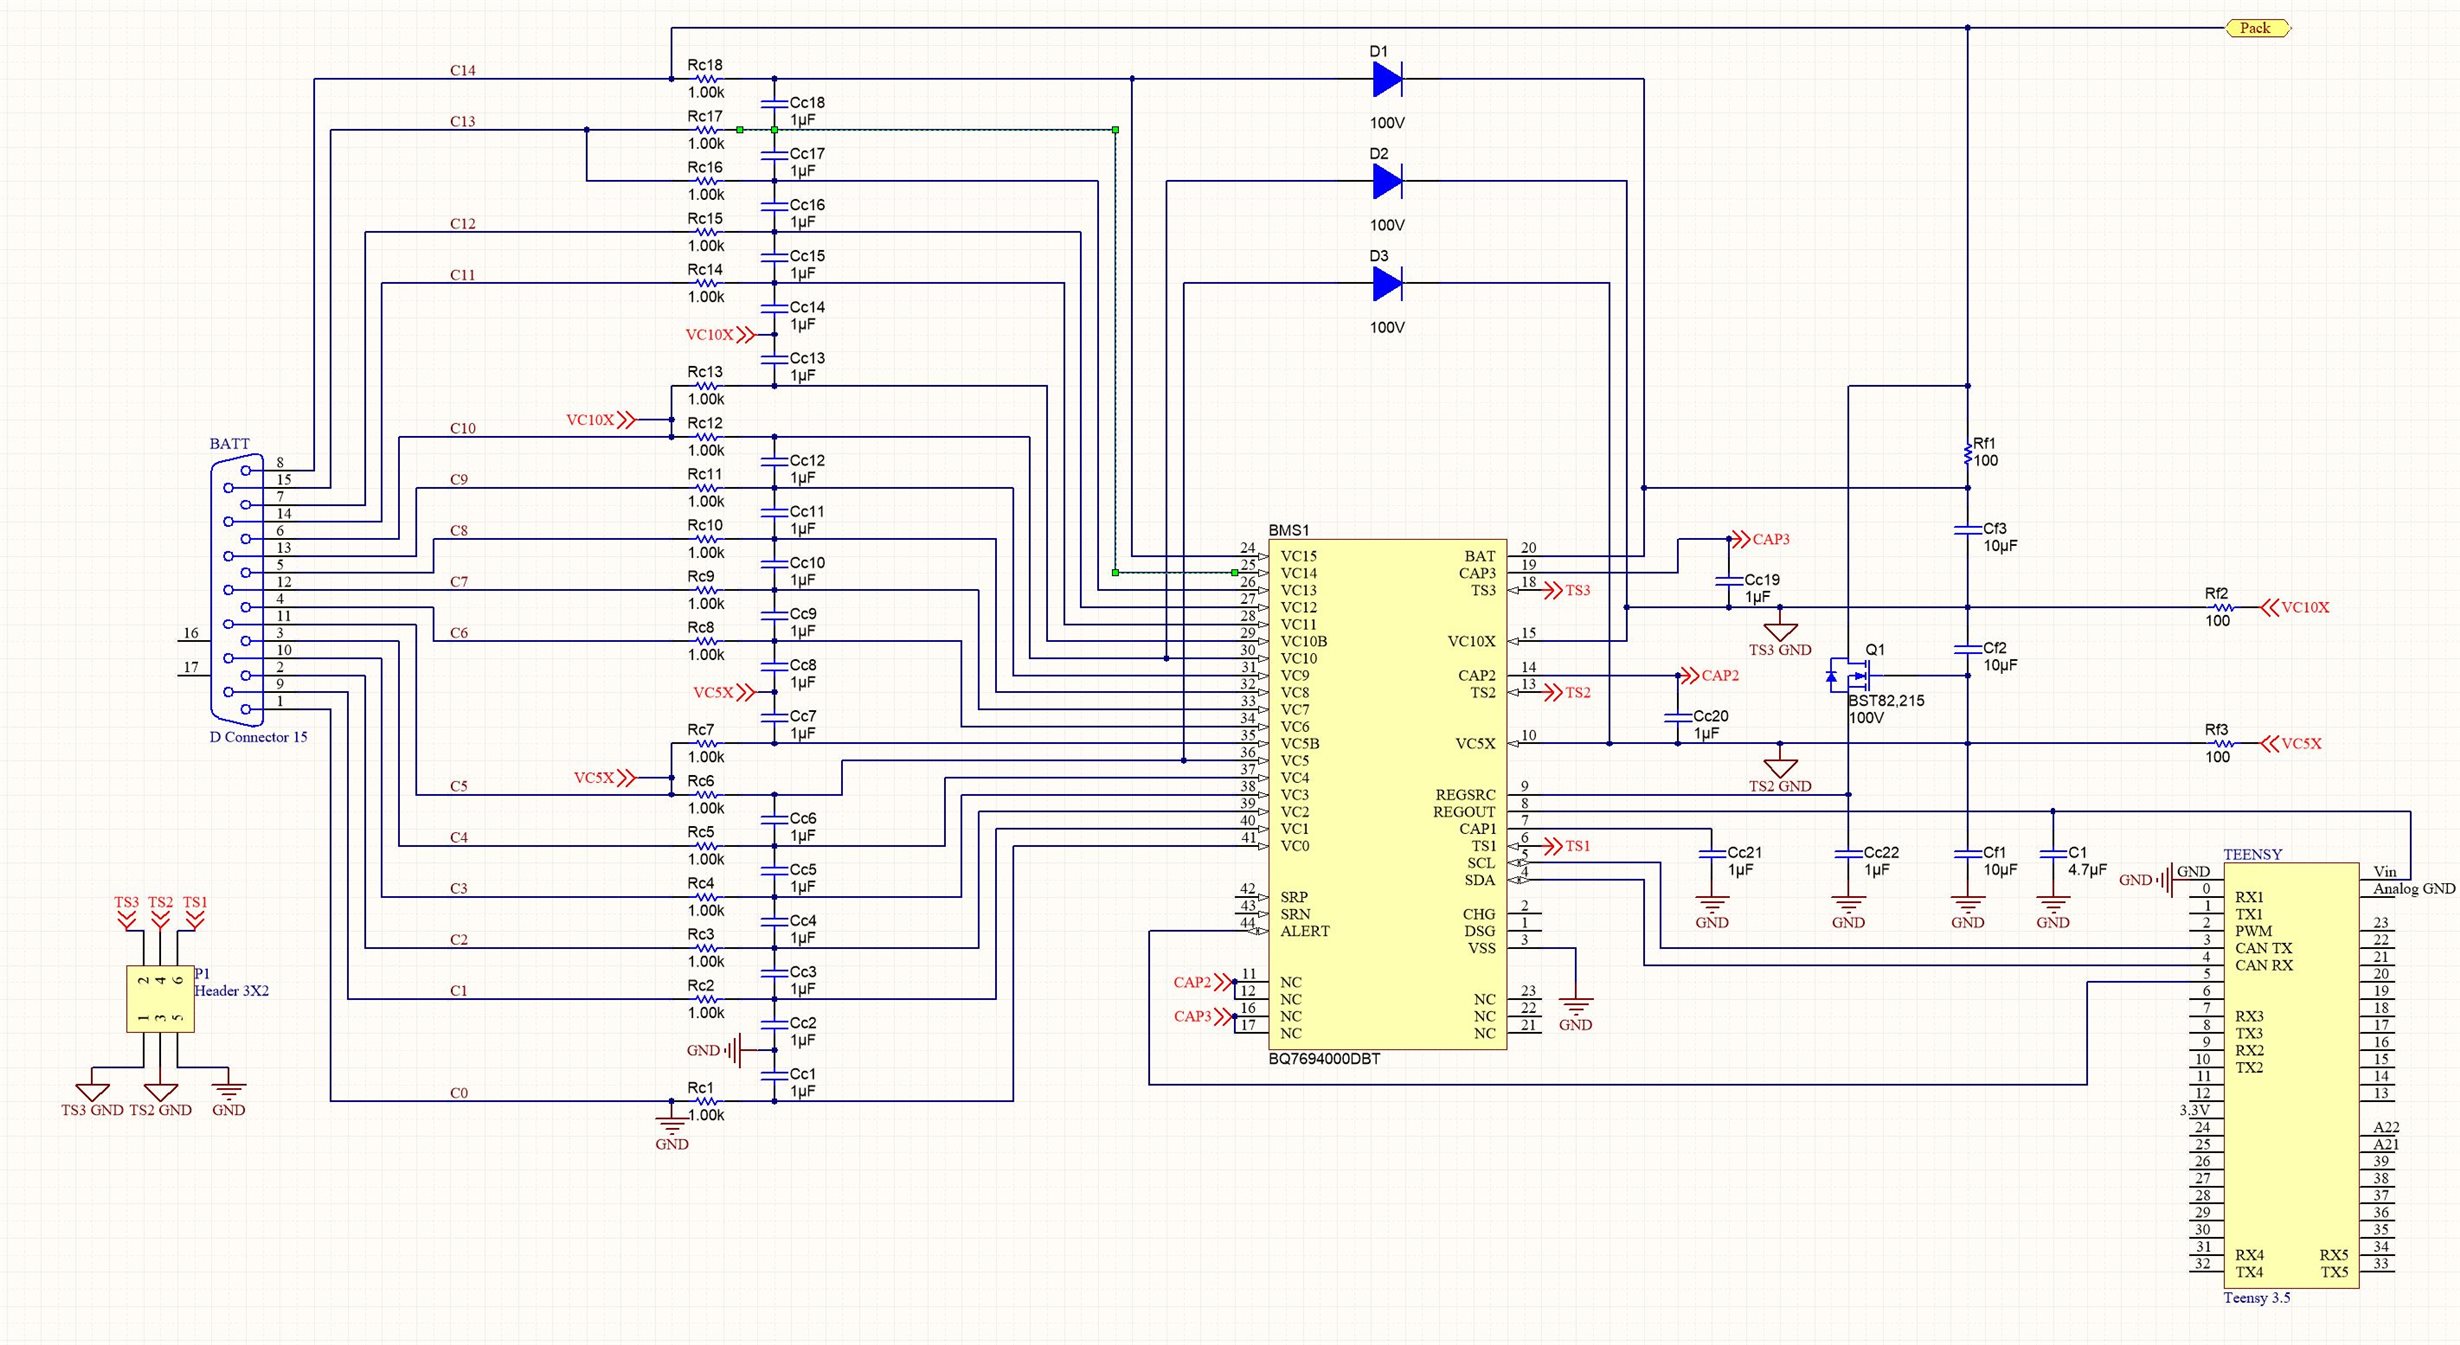Click the CAN TX pin label on Teensy
Image resolution: width=2460 pixels, height=1345 pixels.
[2263, 948]
